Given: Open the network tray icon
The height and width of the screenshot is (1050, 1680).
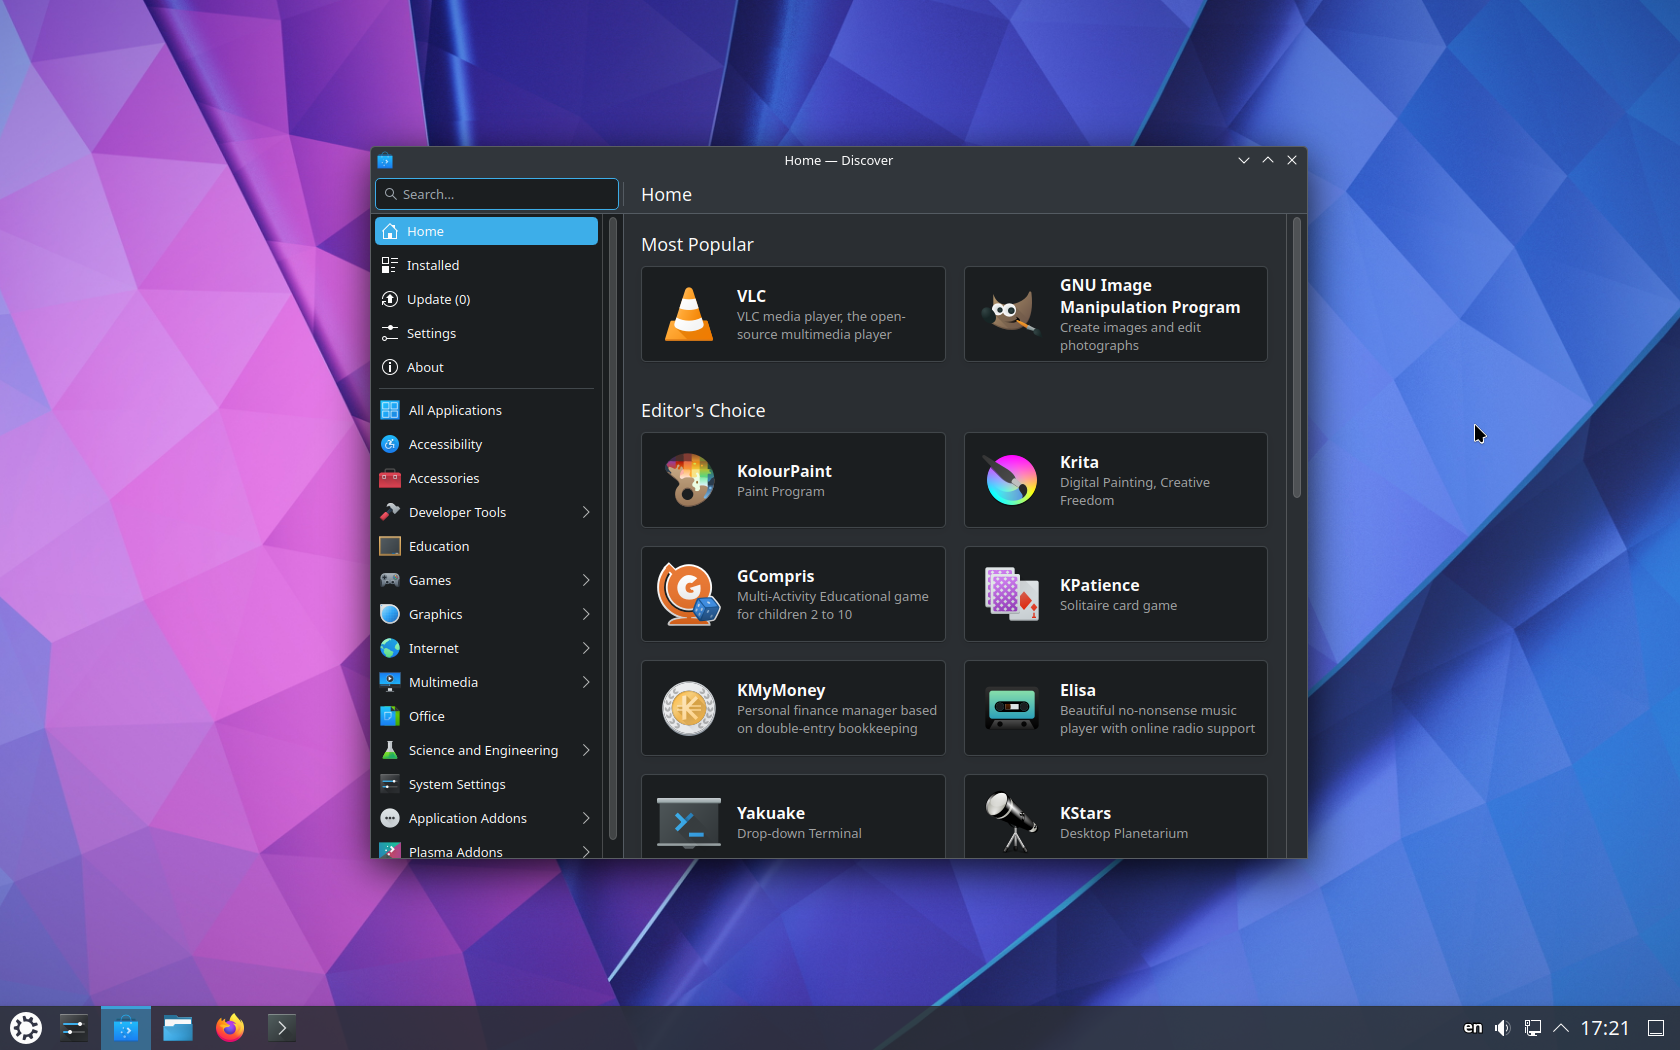Looking at the screenshot, I should tap(1532, 1028).
